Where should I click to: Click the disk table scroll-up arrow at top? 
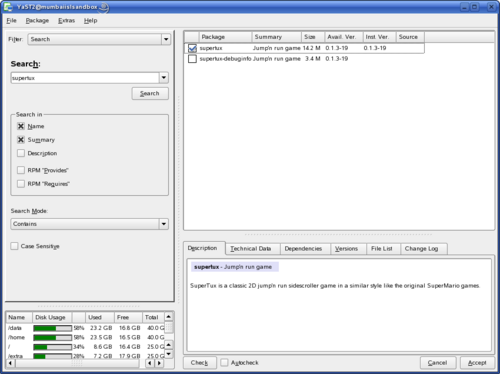pos(169,316)
